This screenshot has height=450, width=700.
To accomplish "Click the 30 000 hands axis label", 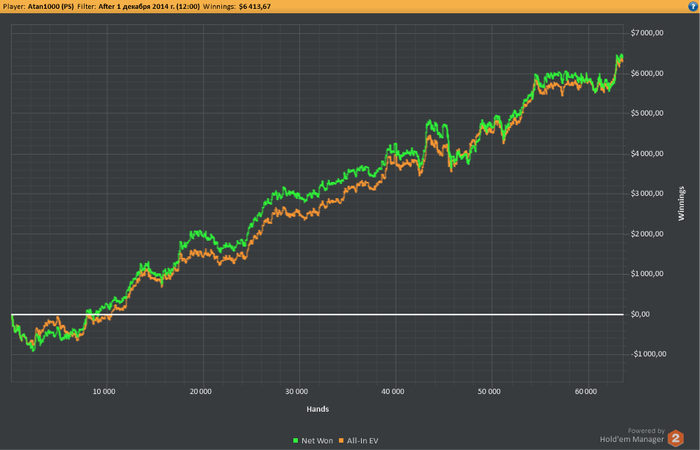I will [297, 392].
